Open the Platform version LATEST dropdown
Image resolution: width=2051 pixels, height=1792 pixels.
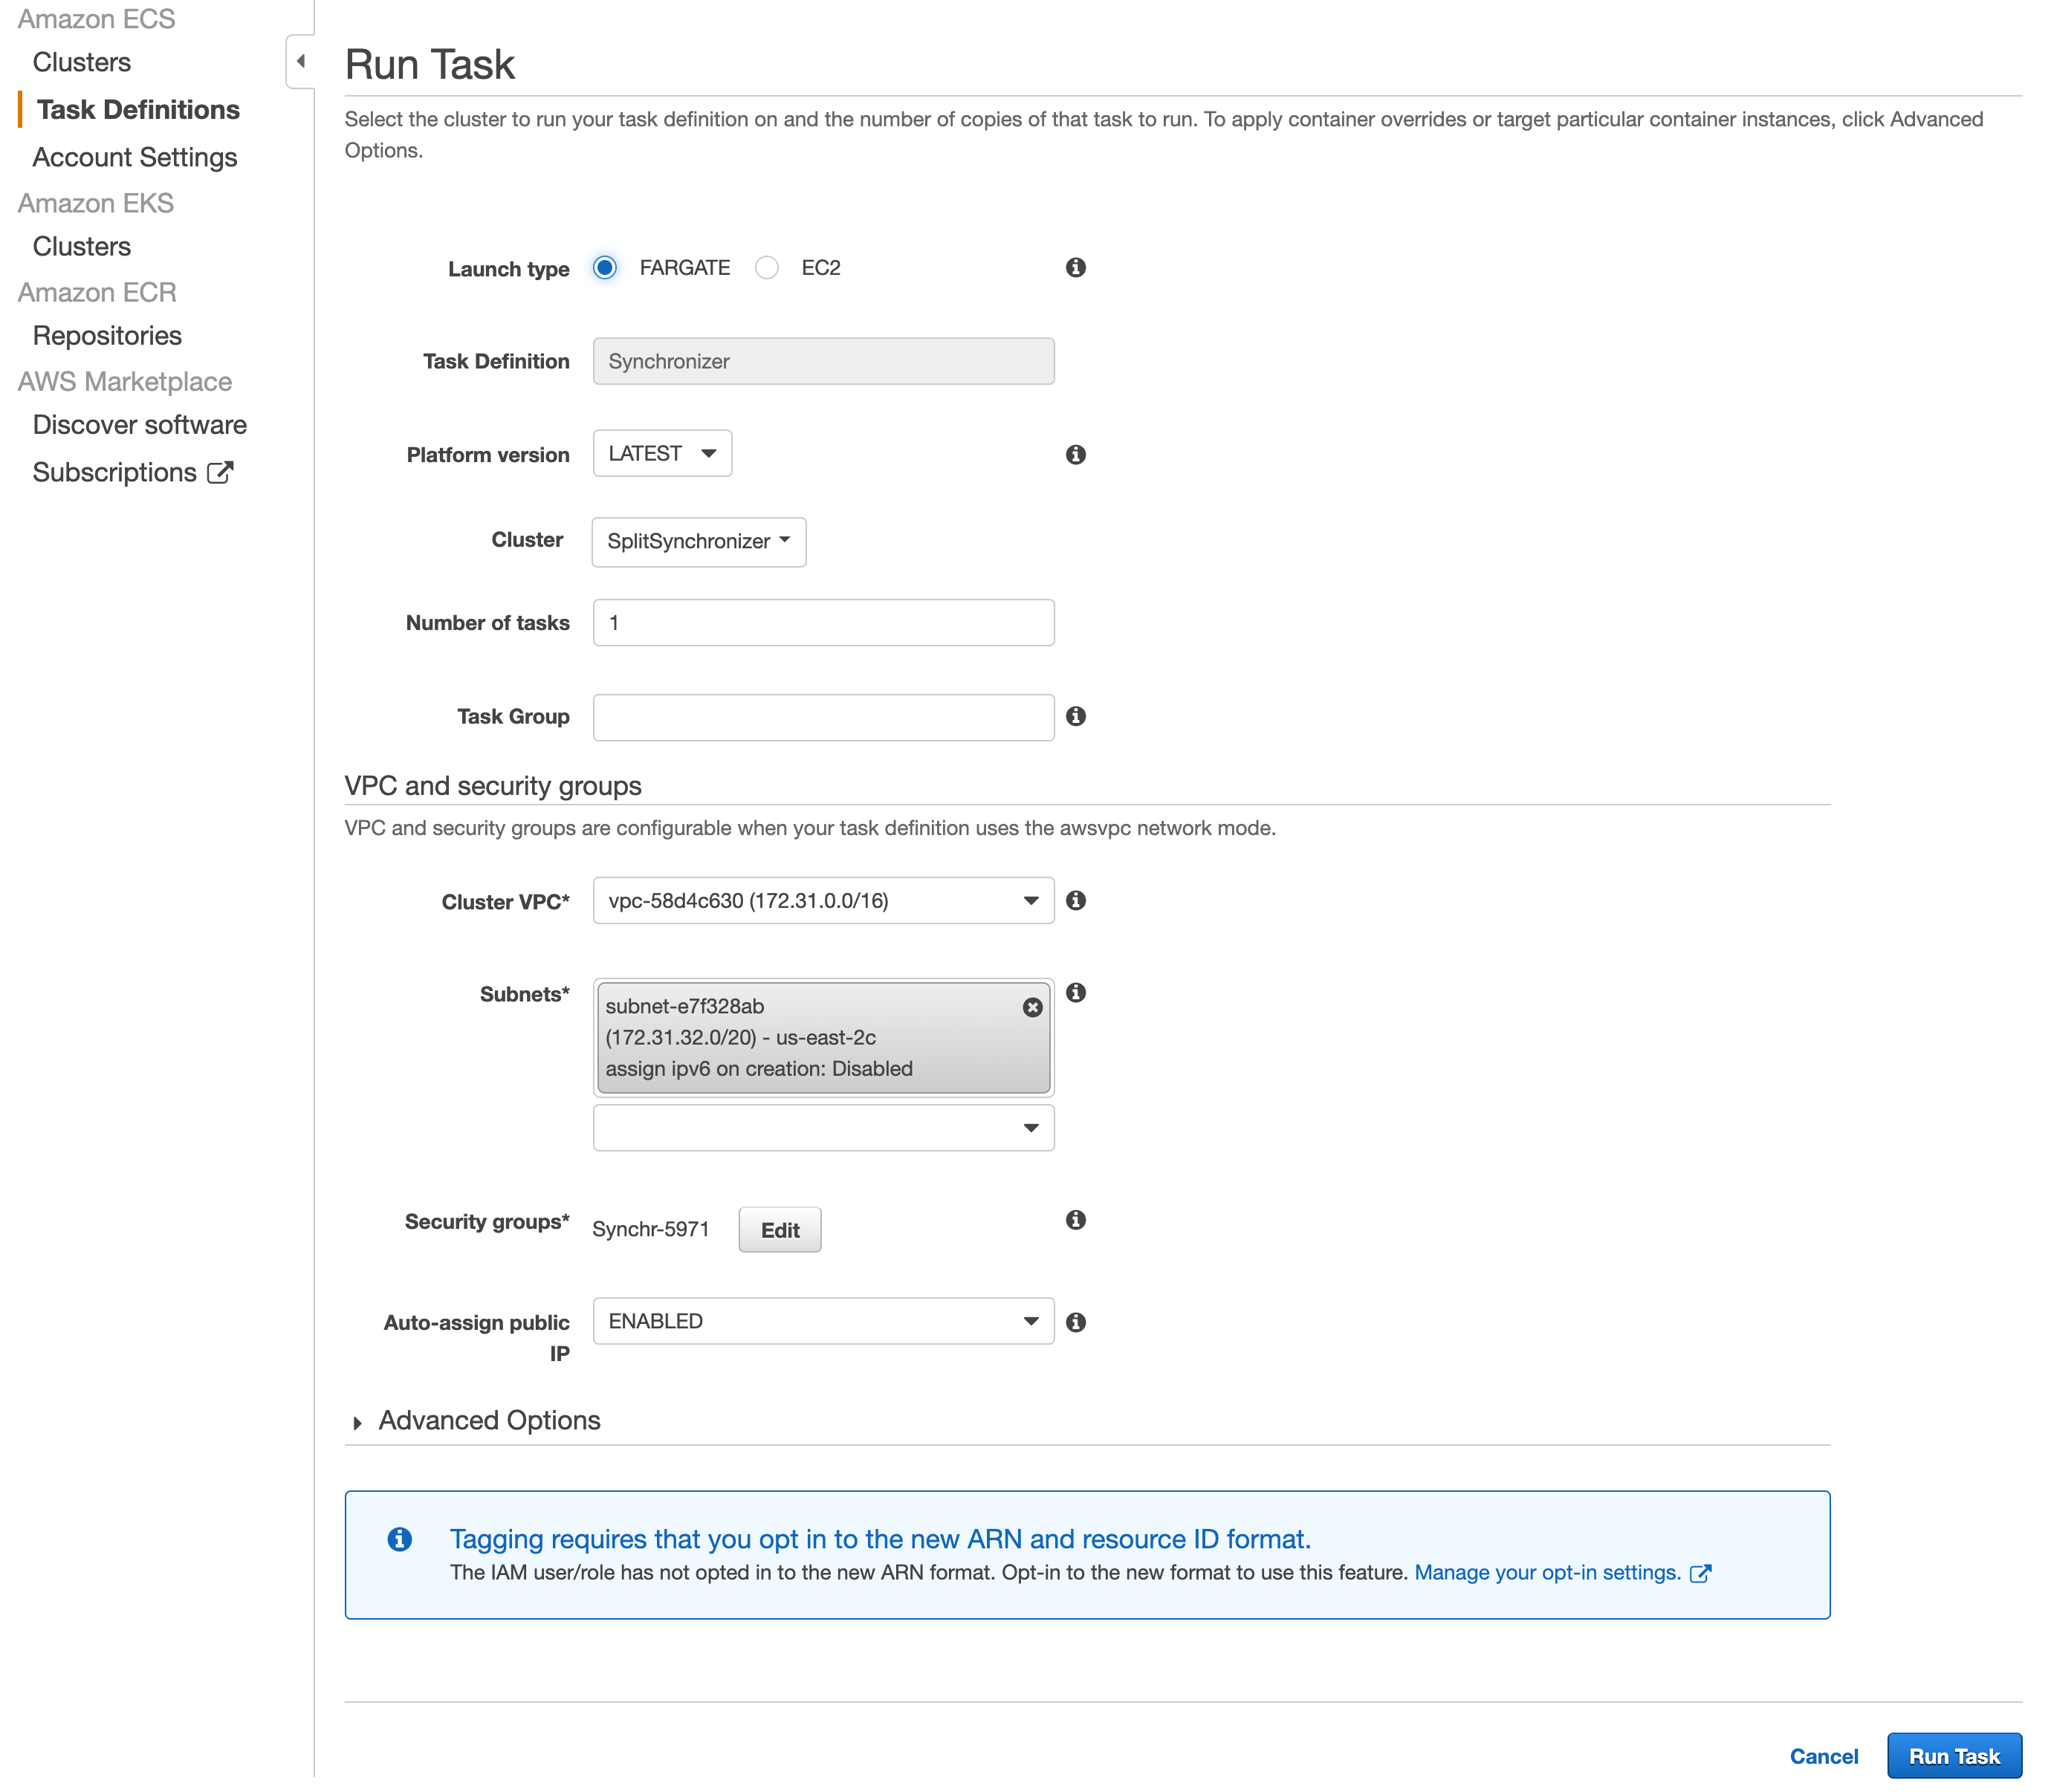[x=662, y=453]
